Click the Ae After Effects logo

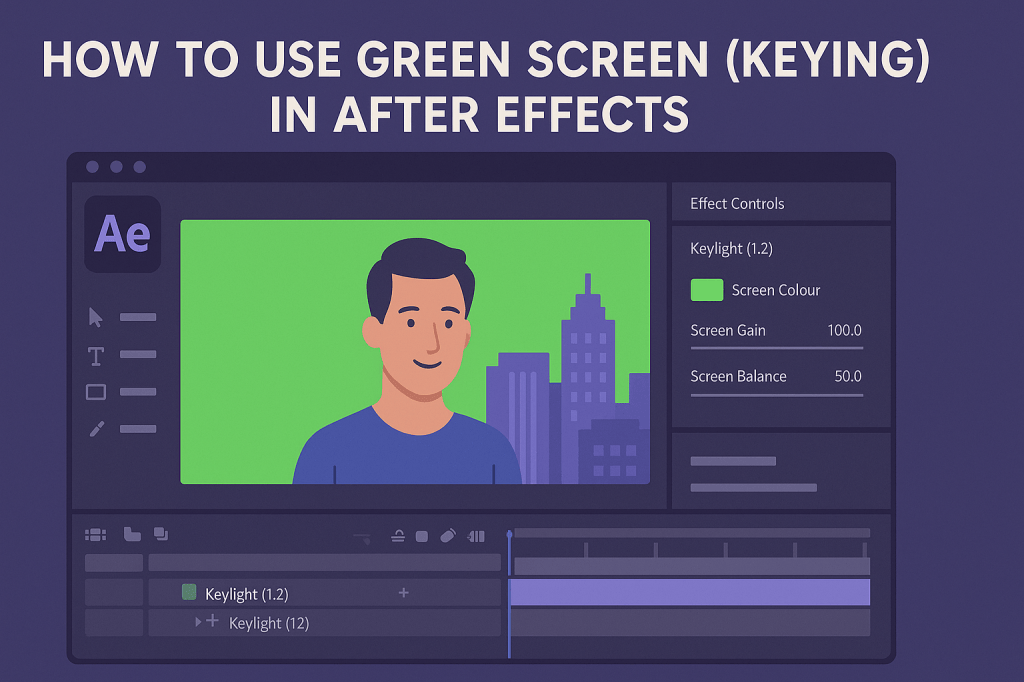(123, 234)
